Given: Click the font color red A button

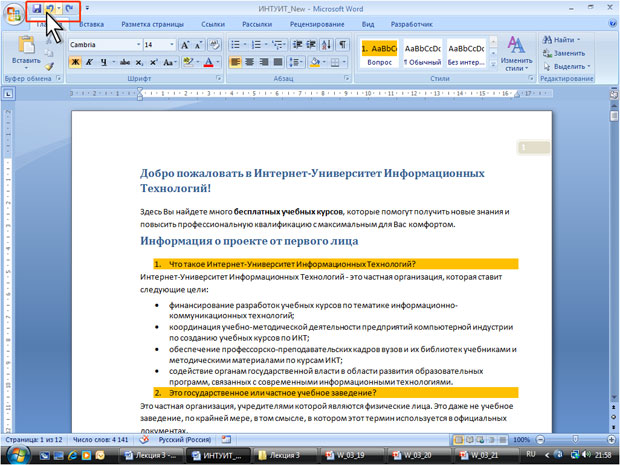Looking at the screenshot, I should 209,62.
